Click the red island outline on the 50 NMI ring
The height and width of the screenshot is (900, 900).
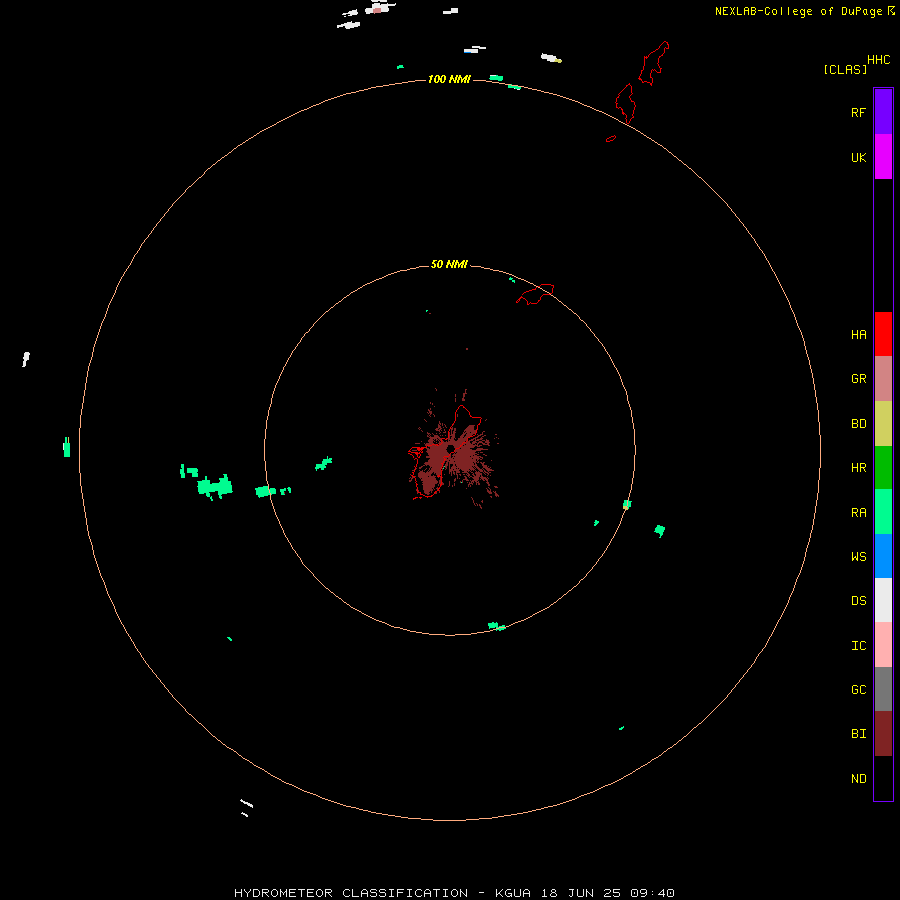(536, 294)
